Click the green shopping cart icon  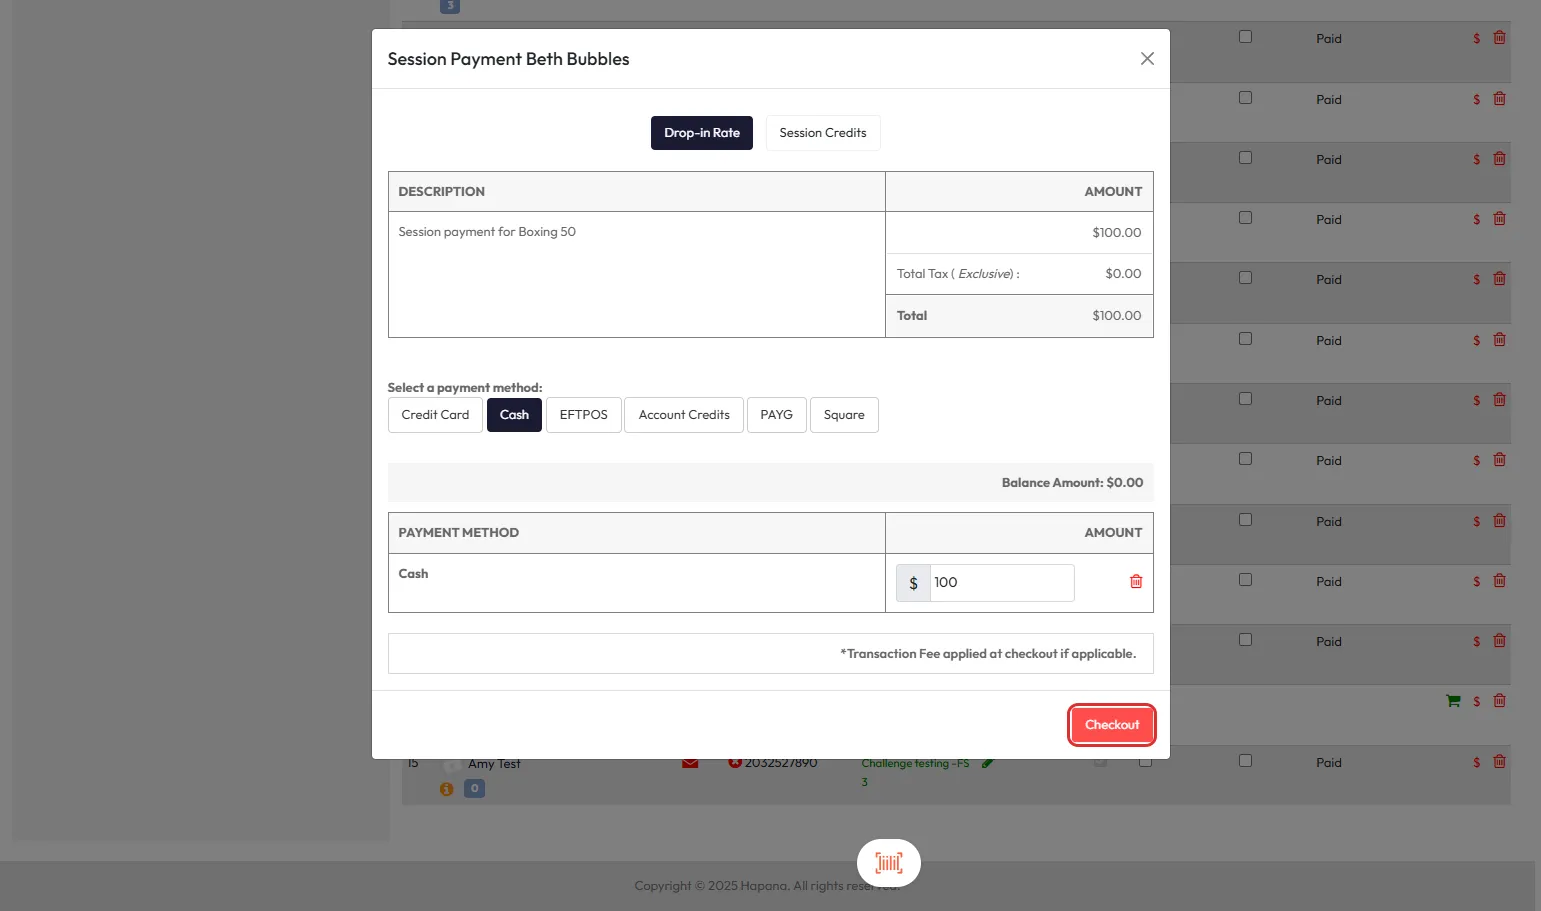tap(1453, 701)
